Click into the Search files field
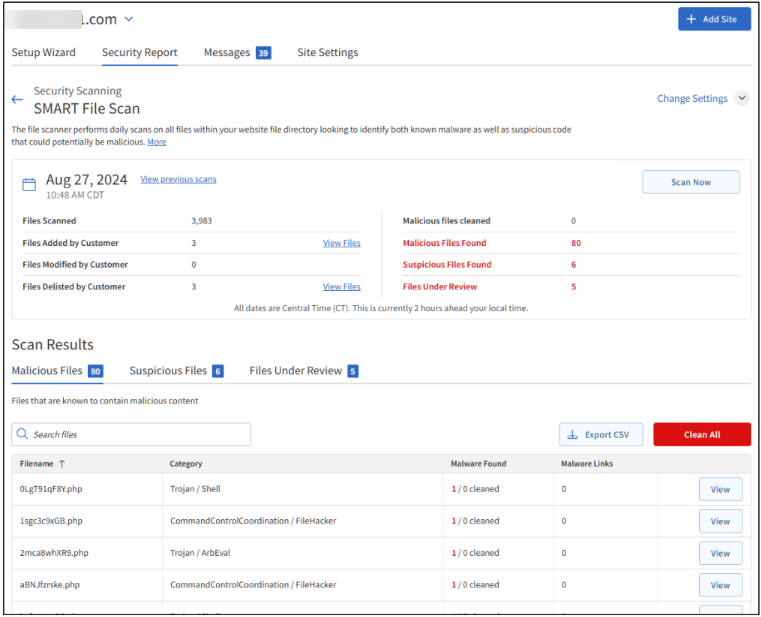This screenshot has height=617, width=761. point(140,435)
